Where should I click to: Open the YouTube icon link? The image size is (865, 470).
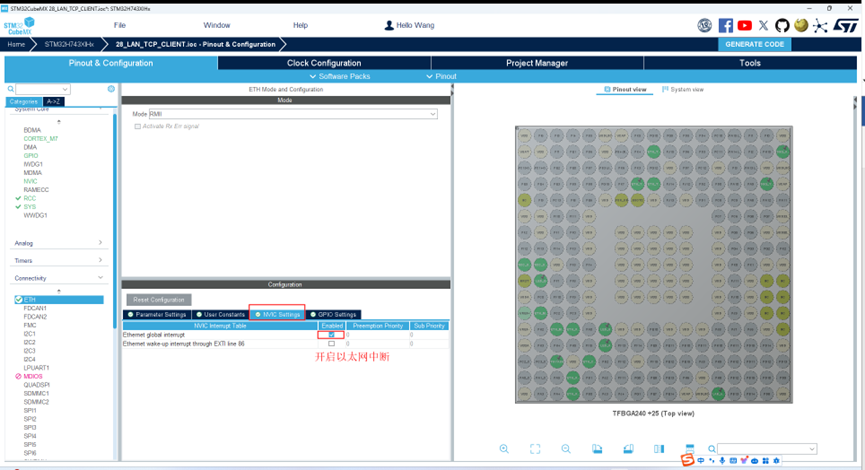[745, 25]
